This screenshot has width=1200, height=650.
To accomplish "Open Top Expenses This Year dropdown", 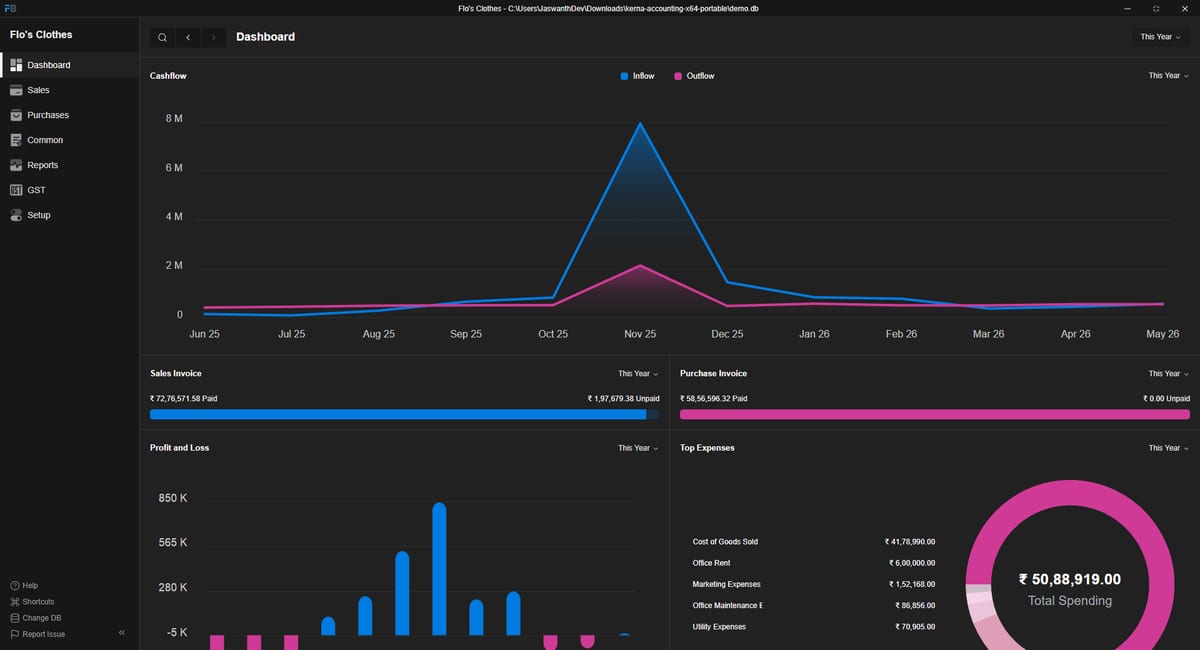I will [1168, 448].
